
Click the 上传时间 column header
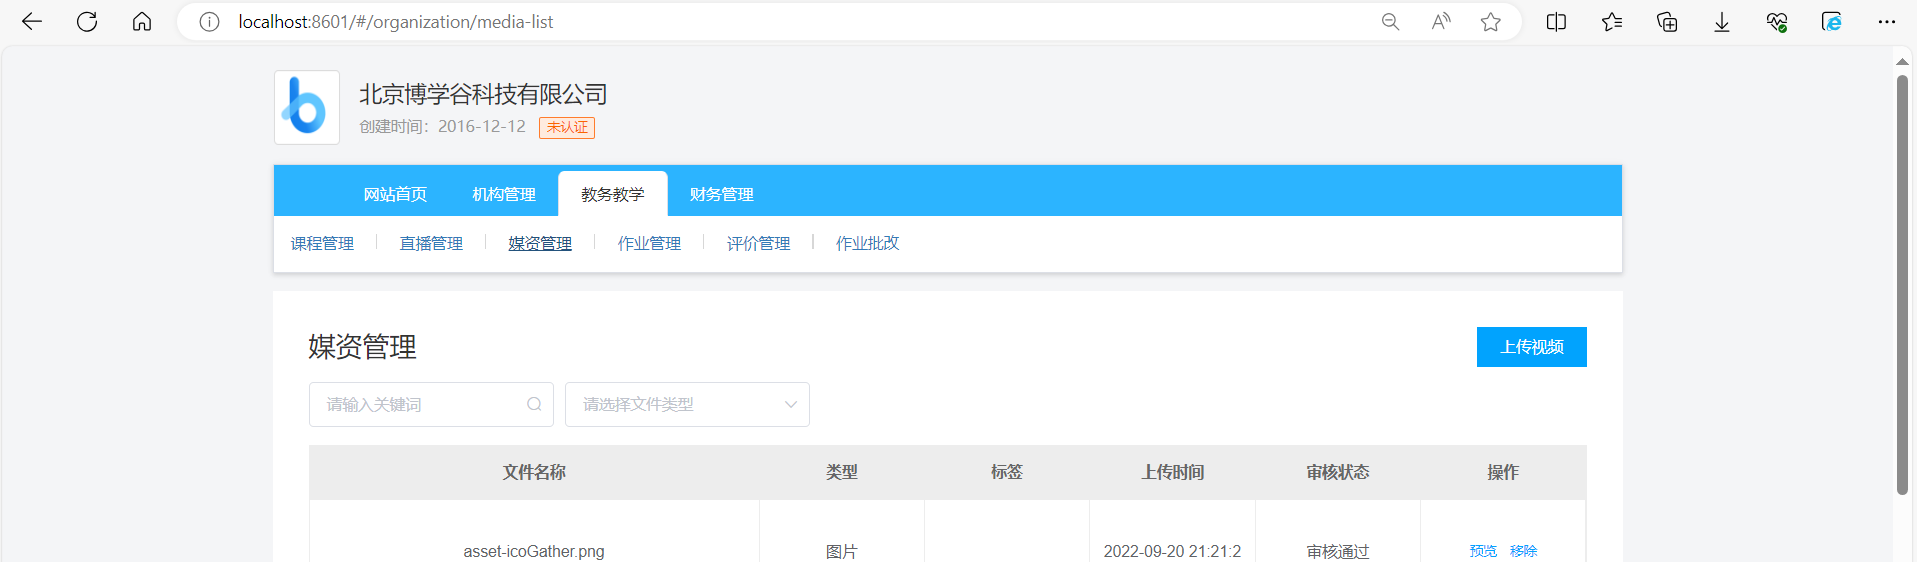point(1172,472)
